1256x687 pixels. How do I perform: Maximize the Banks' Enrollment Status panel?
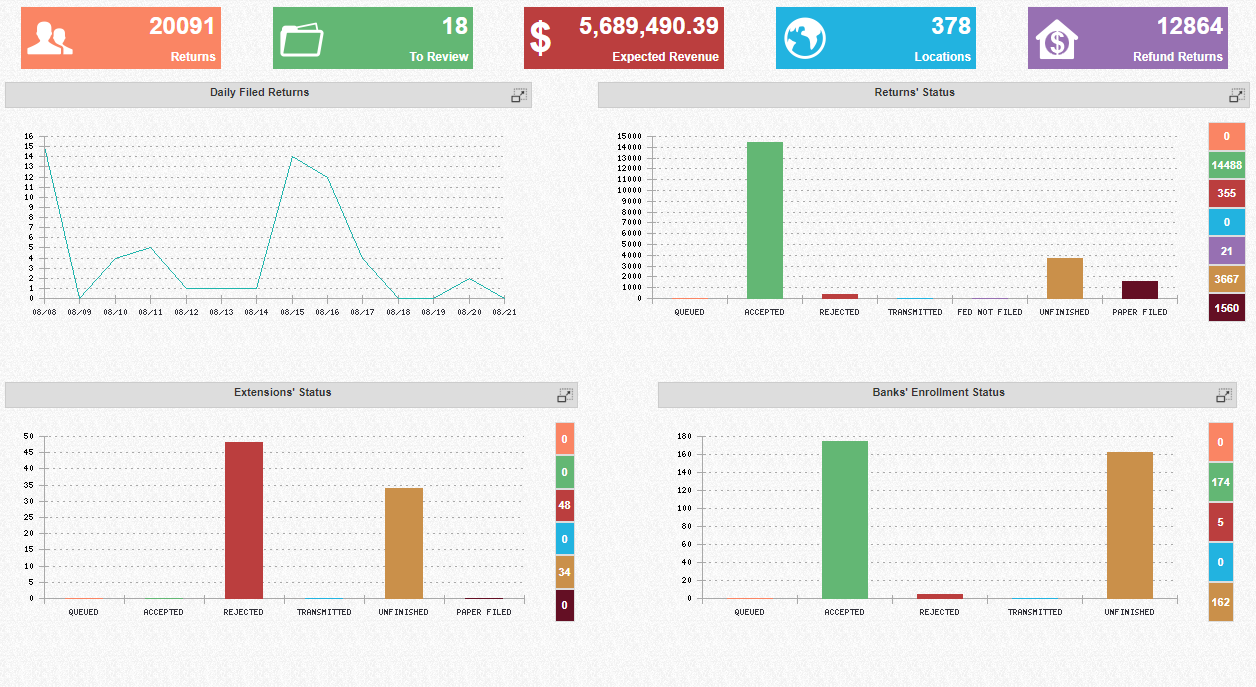pos(1225,395)
